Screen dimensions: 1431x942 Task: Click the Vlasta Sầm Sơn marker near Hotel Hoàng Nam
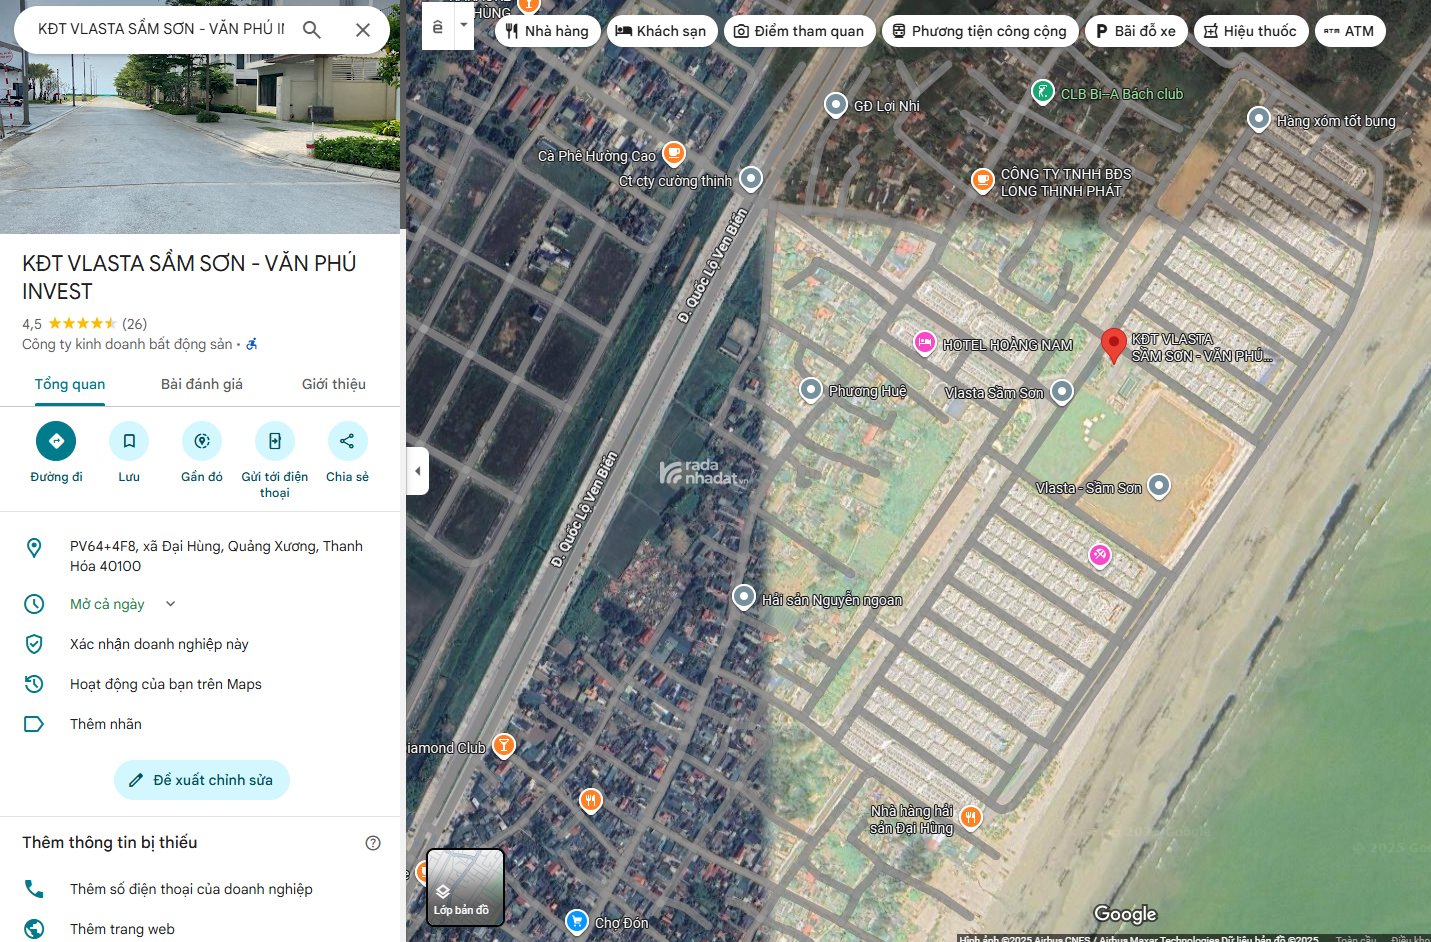click(x=1062, y=391)
